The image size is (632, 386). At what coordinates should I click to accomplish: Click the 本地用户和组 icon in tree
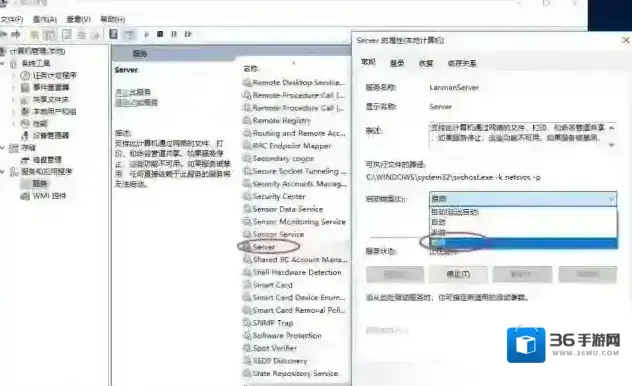(25, 111)
